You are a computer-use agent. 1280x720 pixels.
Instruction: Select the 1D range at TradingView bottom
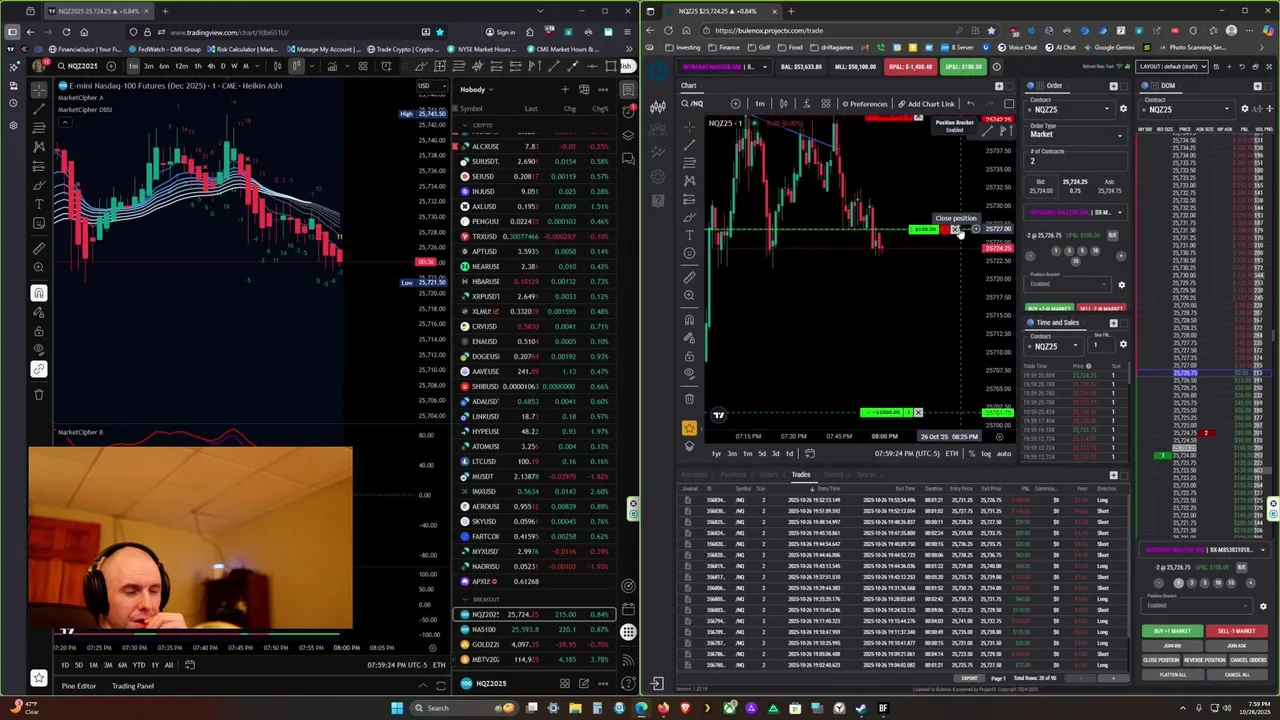click(65, 665)
